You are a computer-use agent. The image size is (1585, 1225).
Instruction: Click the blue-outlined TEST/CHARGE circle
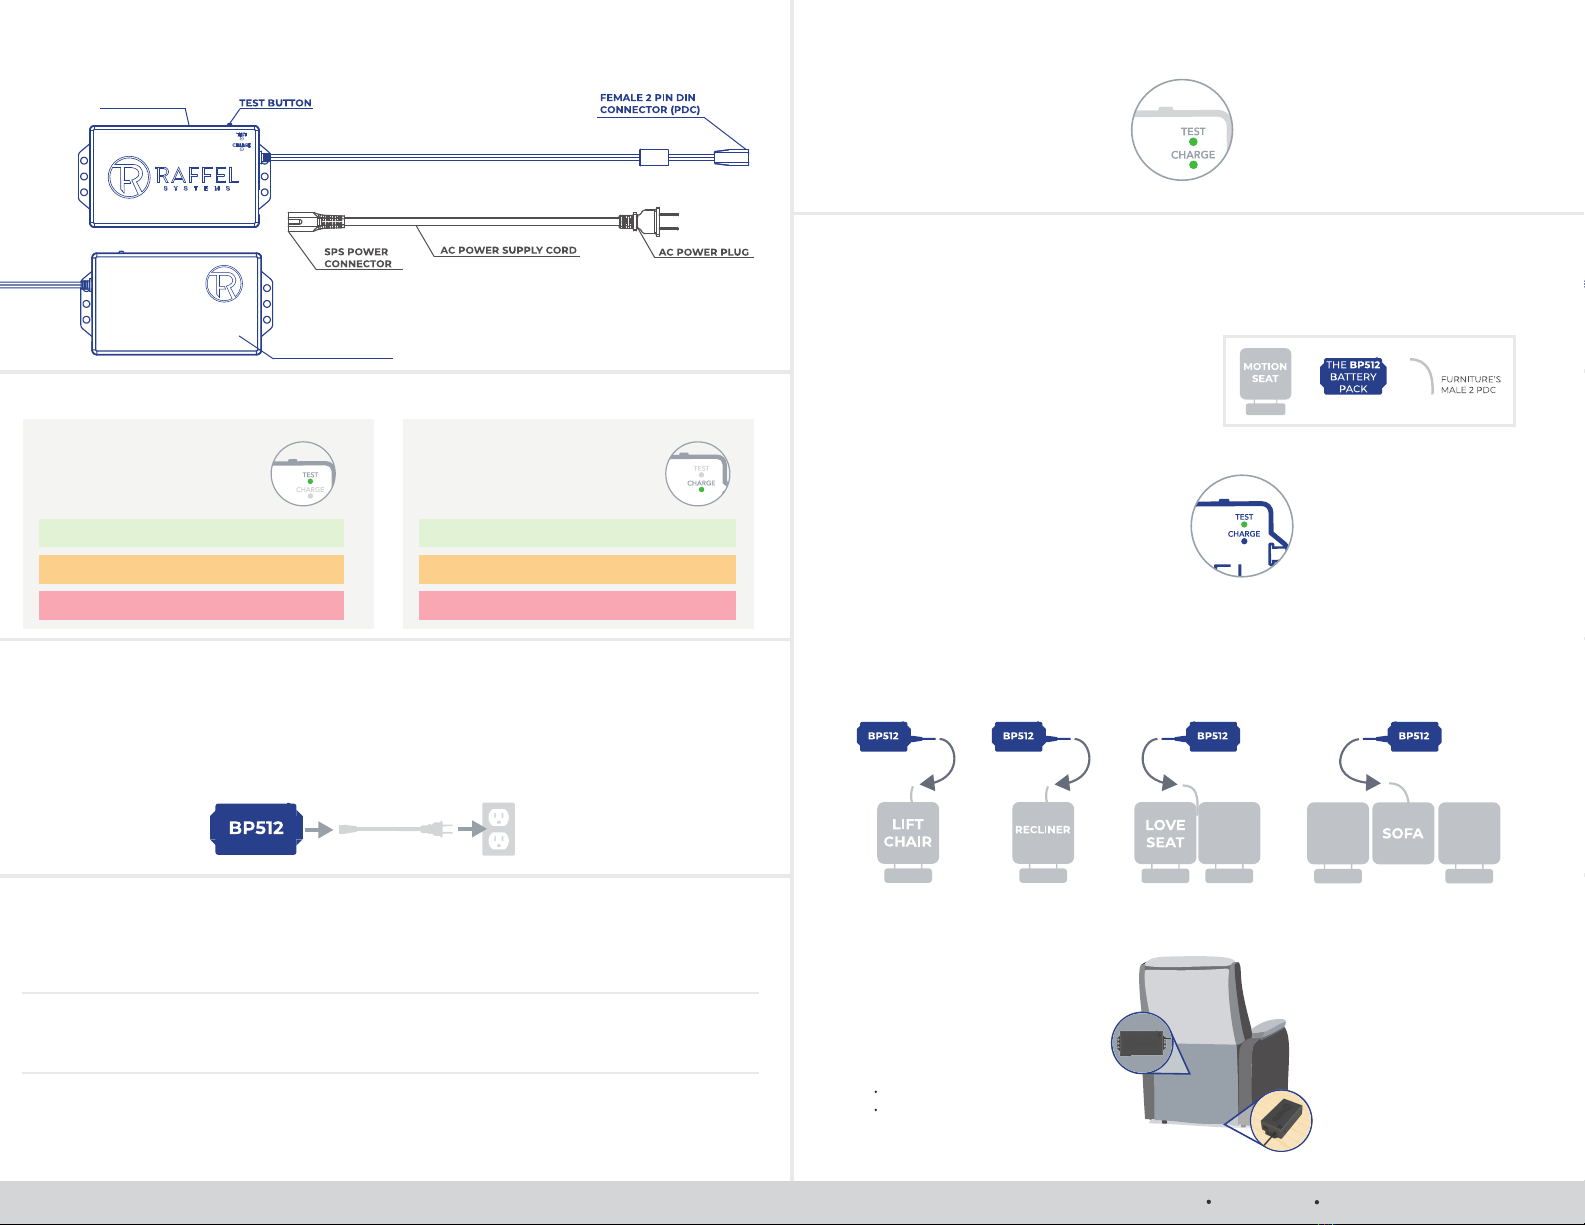[x=1242, y=526]
